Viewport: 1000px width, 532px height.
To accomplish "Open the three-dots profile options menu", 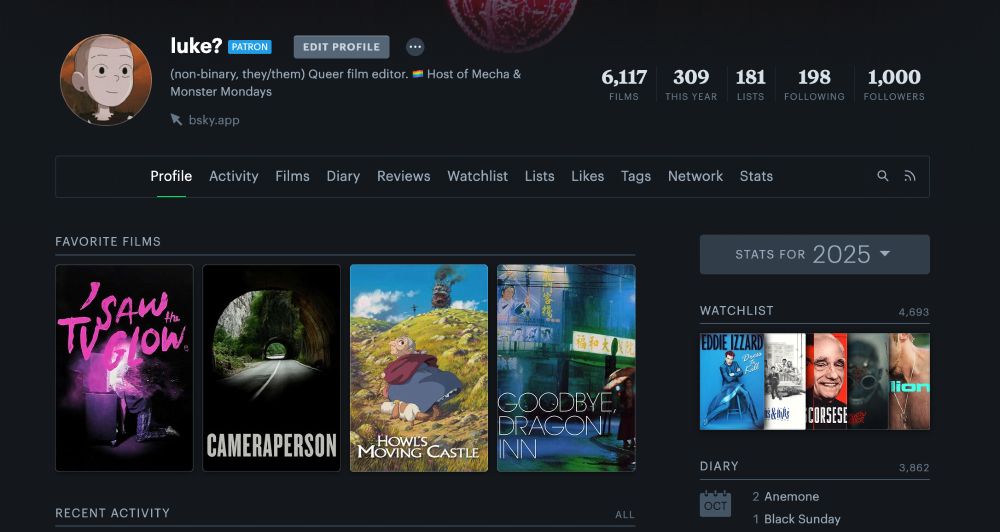I will (415, 47).
